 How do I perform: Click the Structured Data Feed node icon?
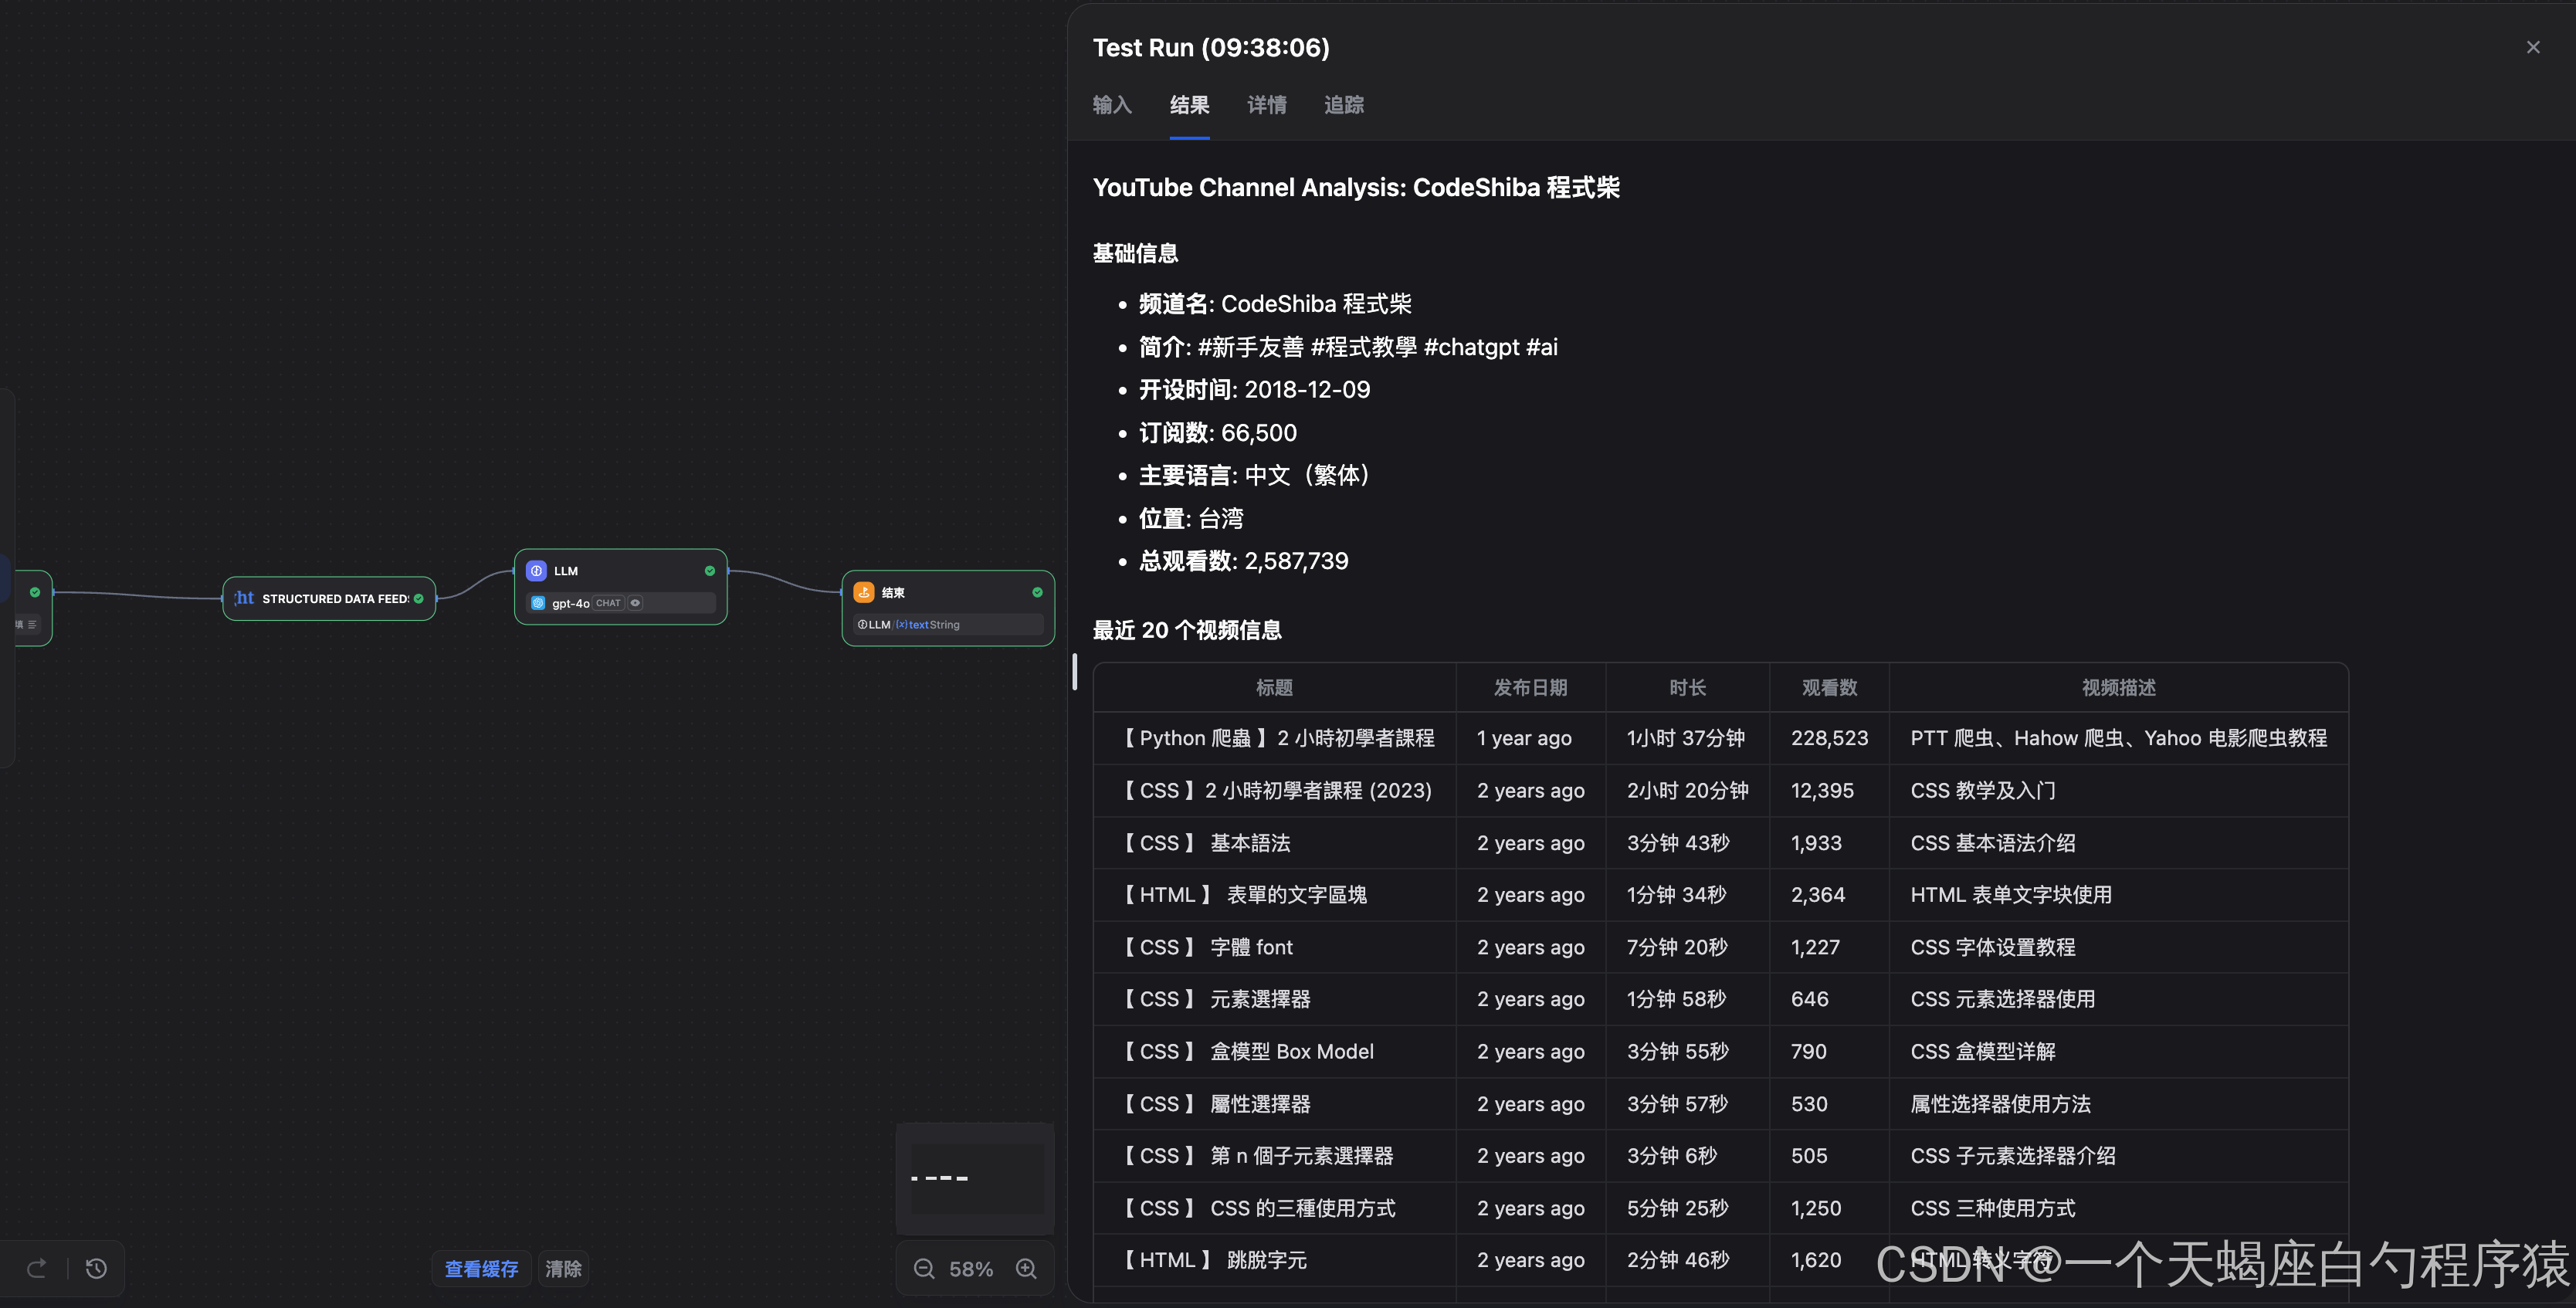coord(244,598)
